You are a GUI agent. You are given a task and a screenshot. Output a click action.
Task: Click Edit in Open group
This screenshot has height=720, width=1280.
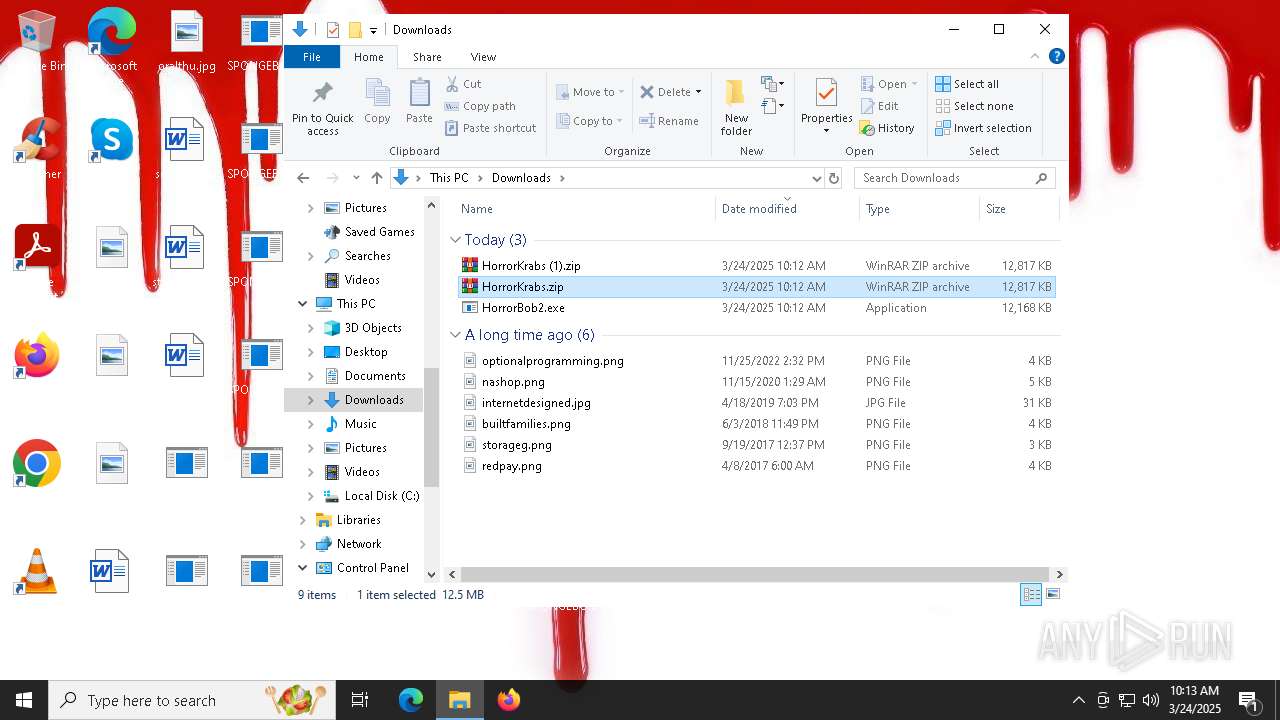point(879,106)
